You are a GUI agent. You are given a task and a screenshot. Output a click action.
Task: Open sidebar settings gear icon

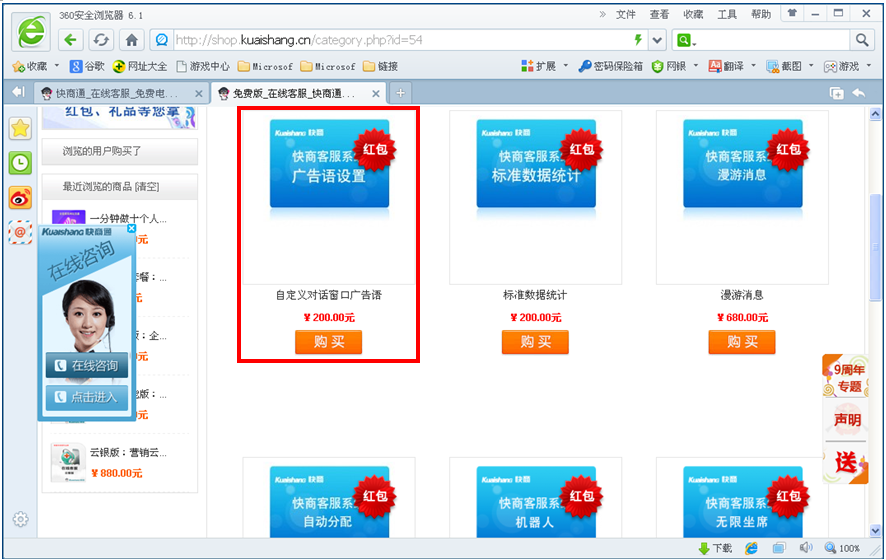pyautogui.click(x=20, y=519)
